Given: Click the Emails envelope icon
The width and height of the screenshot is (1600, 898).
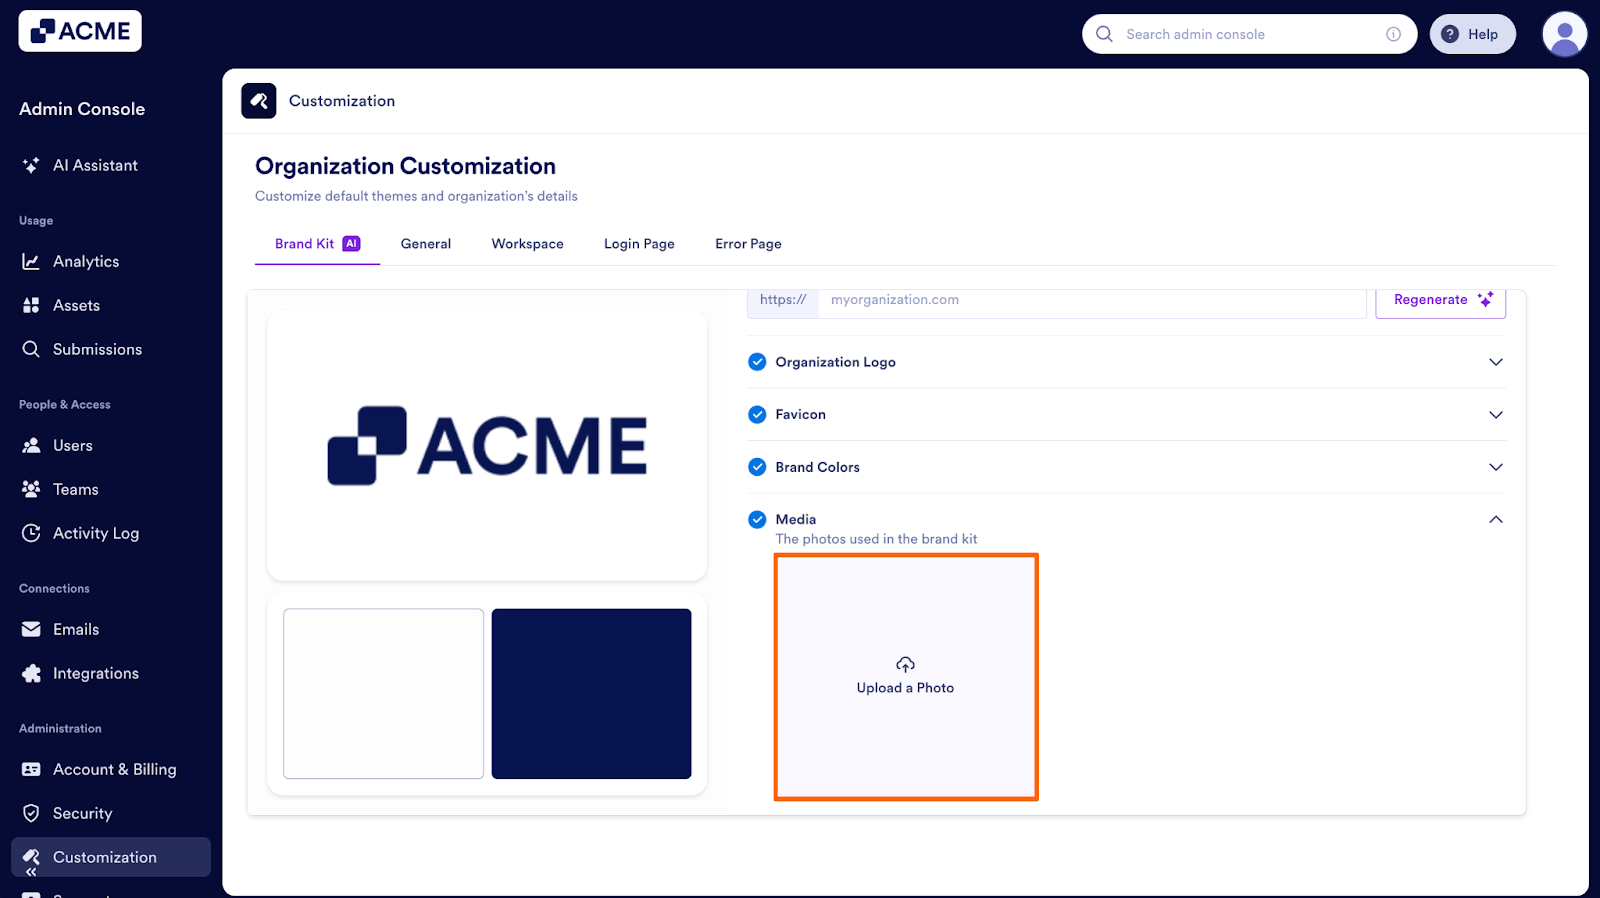Looking at the screenshot, I should pyautogui.click(x=31, y=629).
